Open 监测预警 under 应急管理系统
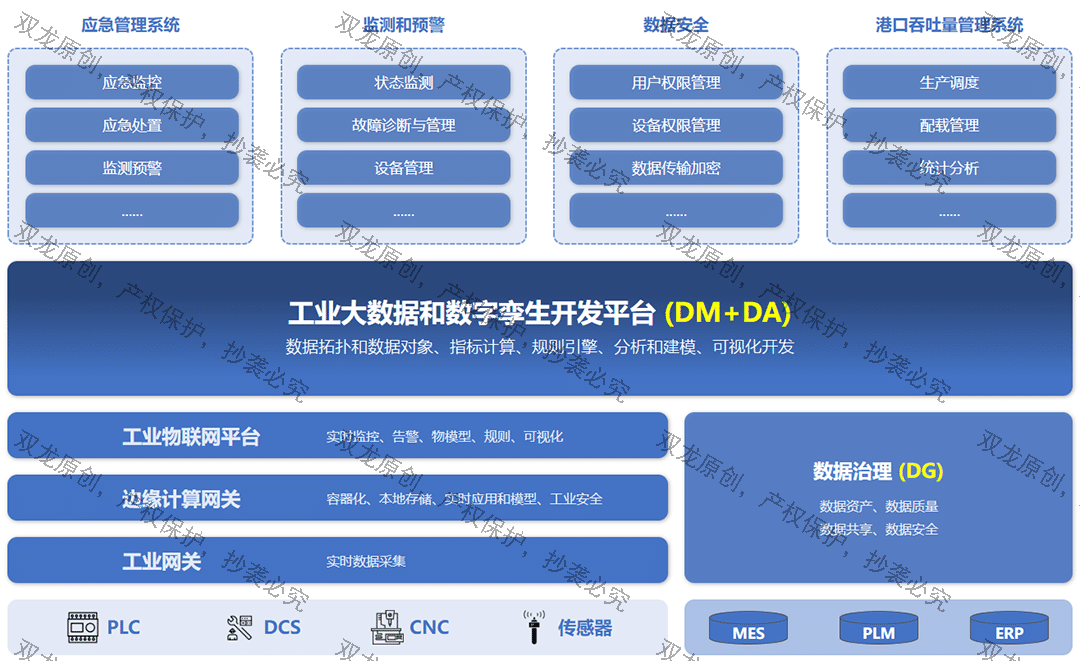This screenshot has width=1080, height=661. pos(132,168)
